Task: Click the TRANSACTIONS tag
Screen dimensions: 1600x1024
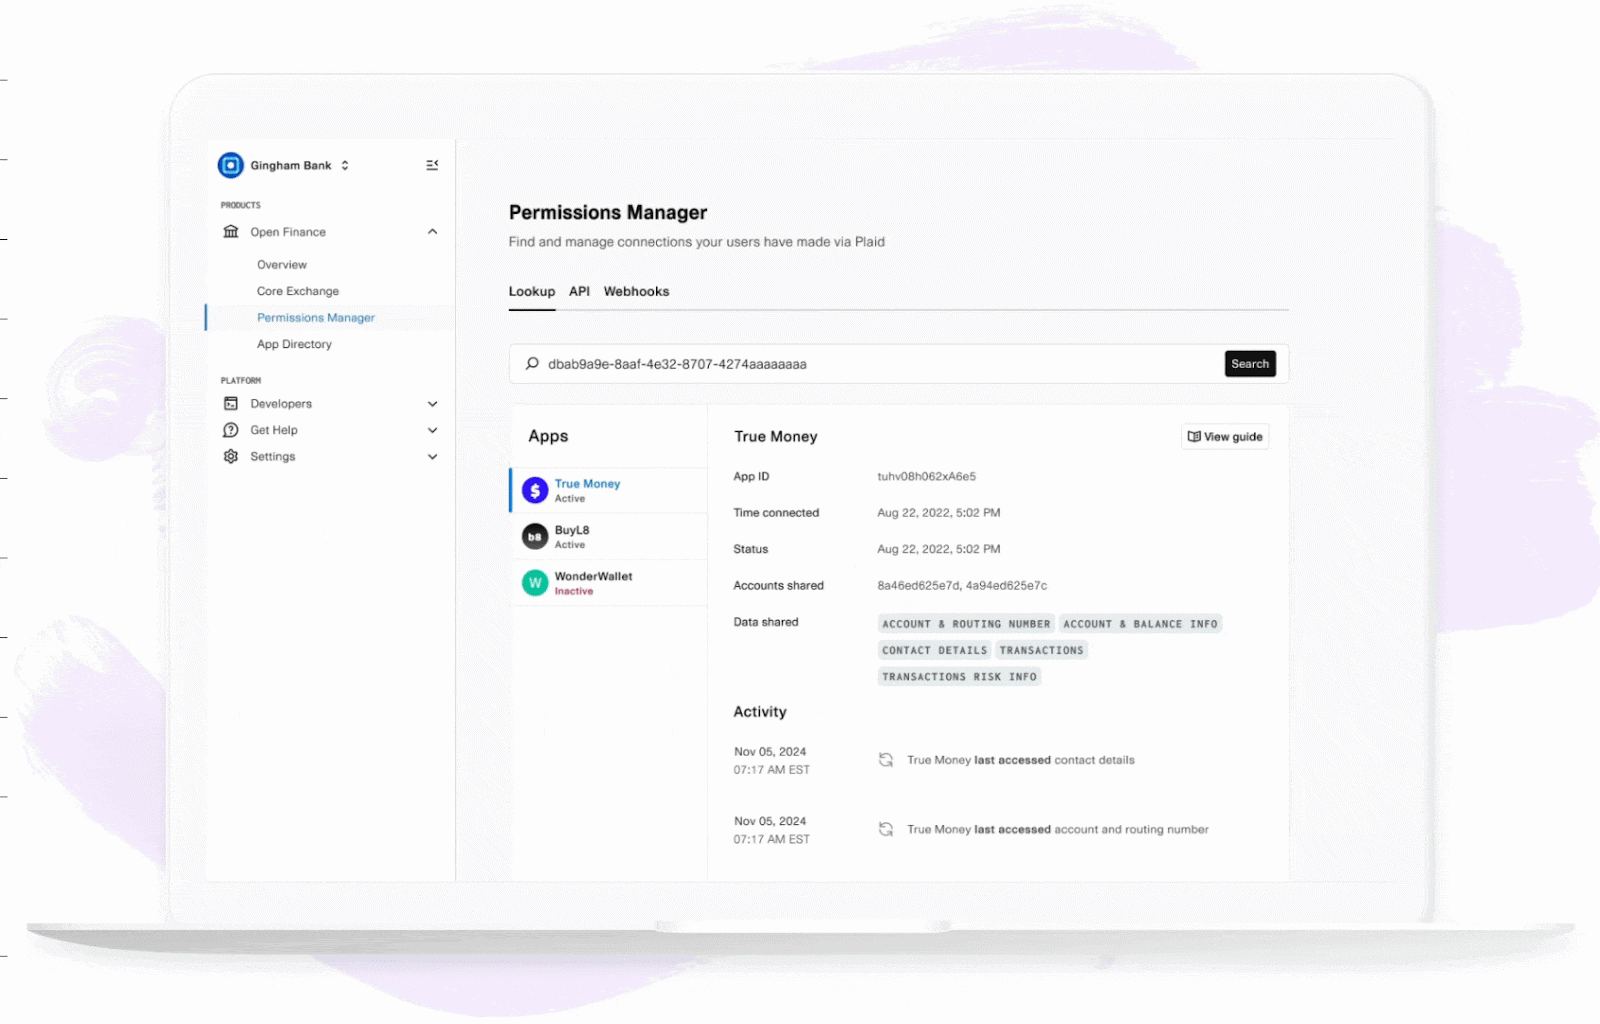Action: click(1041, 650)
